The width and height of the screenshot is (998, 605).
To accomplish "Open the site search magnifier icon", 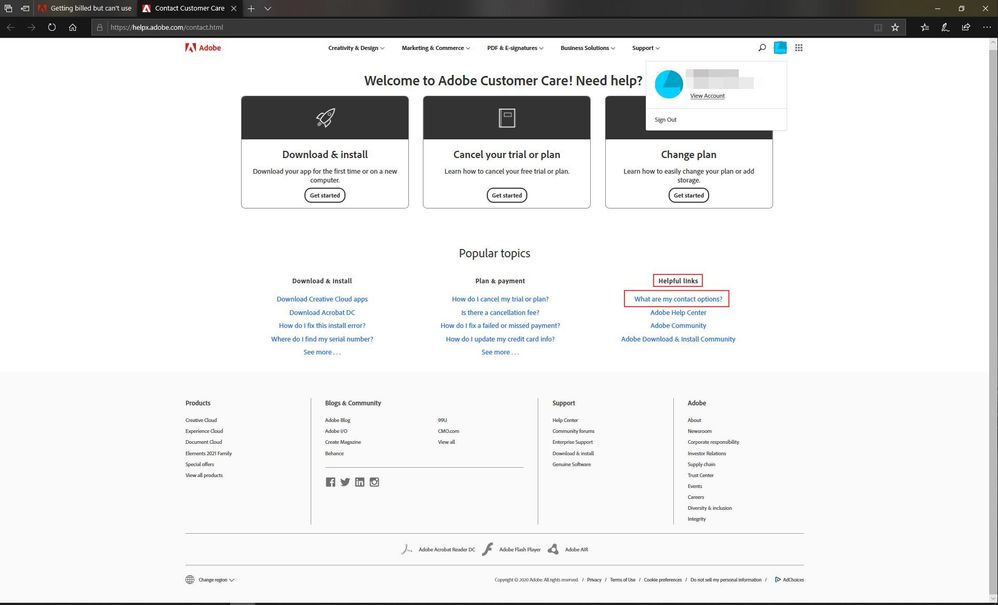I will (x=762, y=48).
